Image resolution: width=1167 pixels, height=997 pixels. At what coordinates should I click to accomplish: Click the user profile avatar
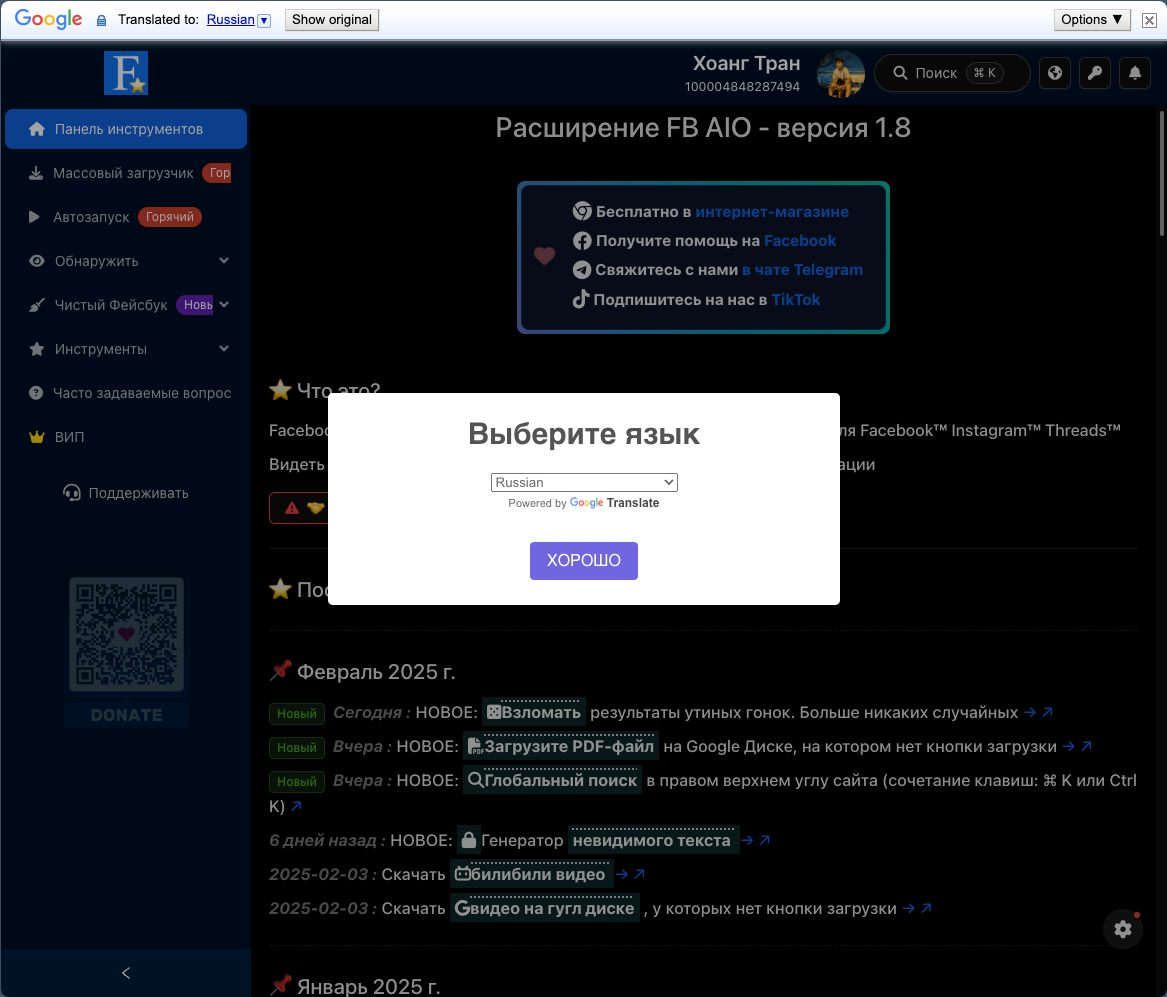841,74
